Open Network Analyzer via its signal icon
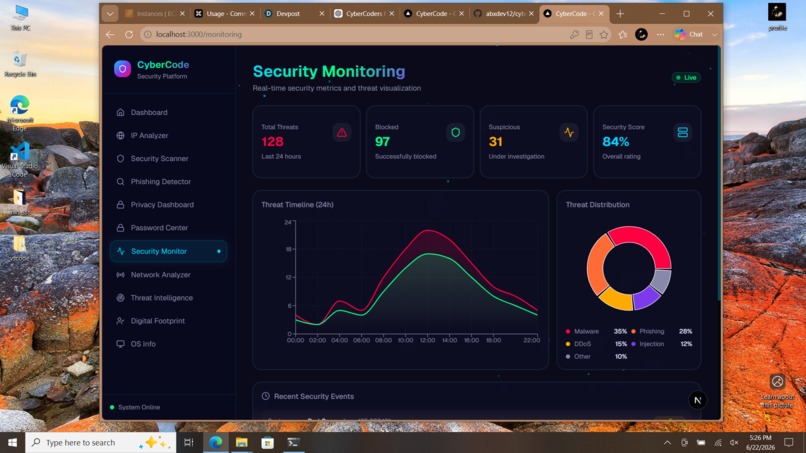 (x=120, y=275)
